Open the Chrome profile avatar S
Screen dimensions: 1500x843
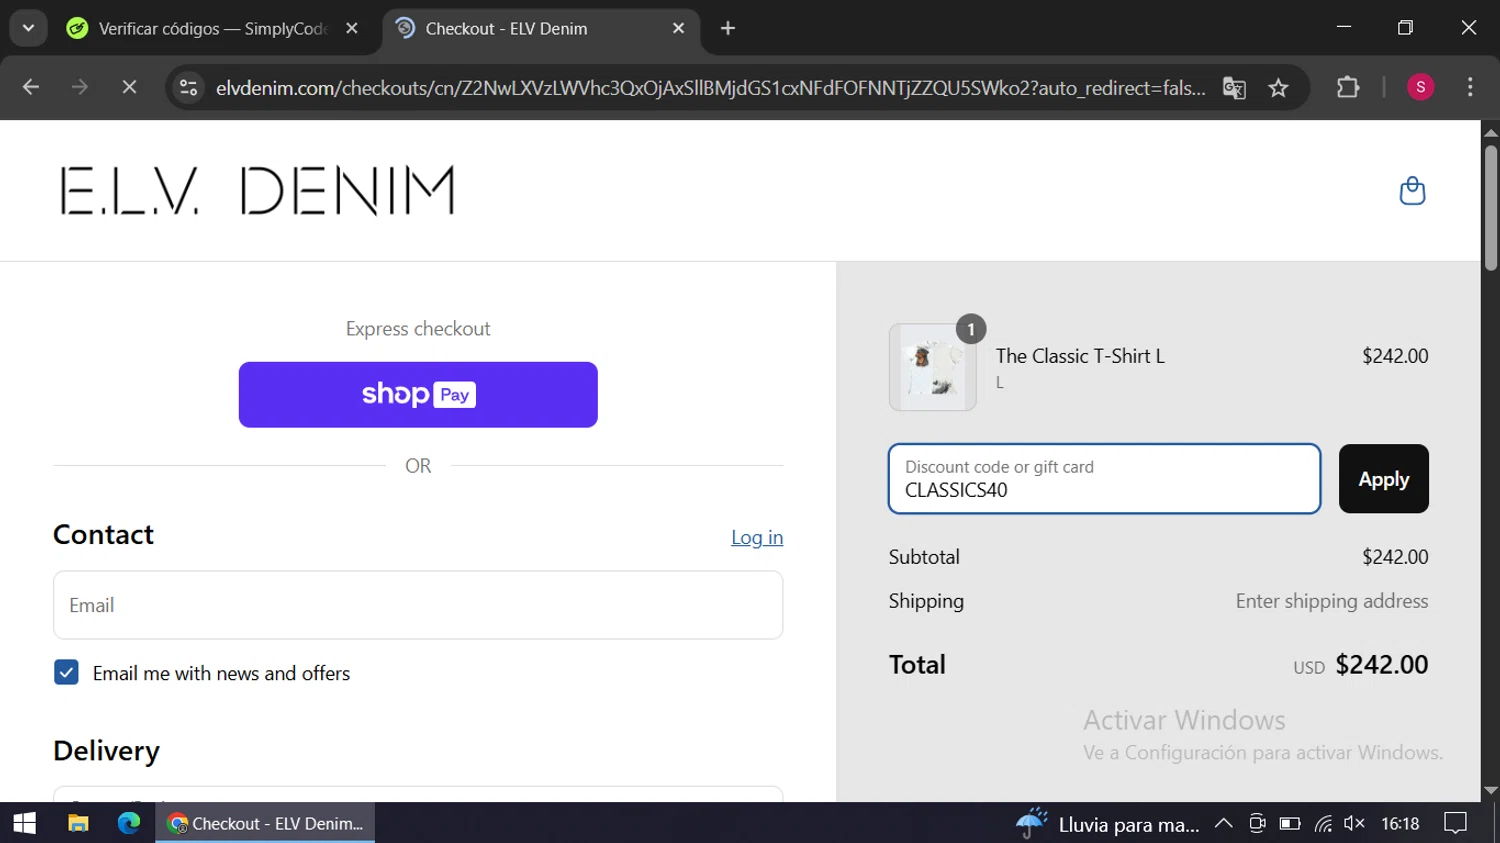pyautogui.click(x=1420, y=87)
